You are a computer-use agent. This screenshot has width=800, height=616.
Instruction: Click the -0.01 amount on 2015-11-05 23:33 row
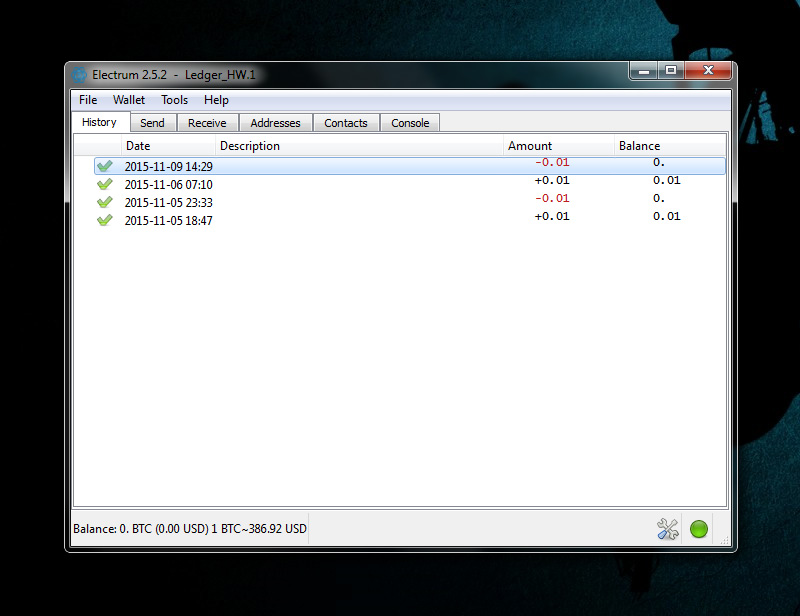pos(552,198)
